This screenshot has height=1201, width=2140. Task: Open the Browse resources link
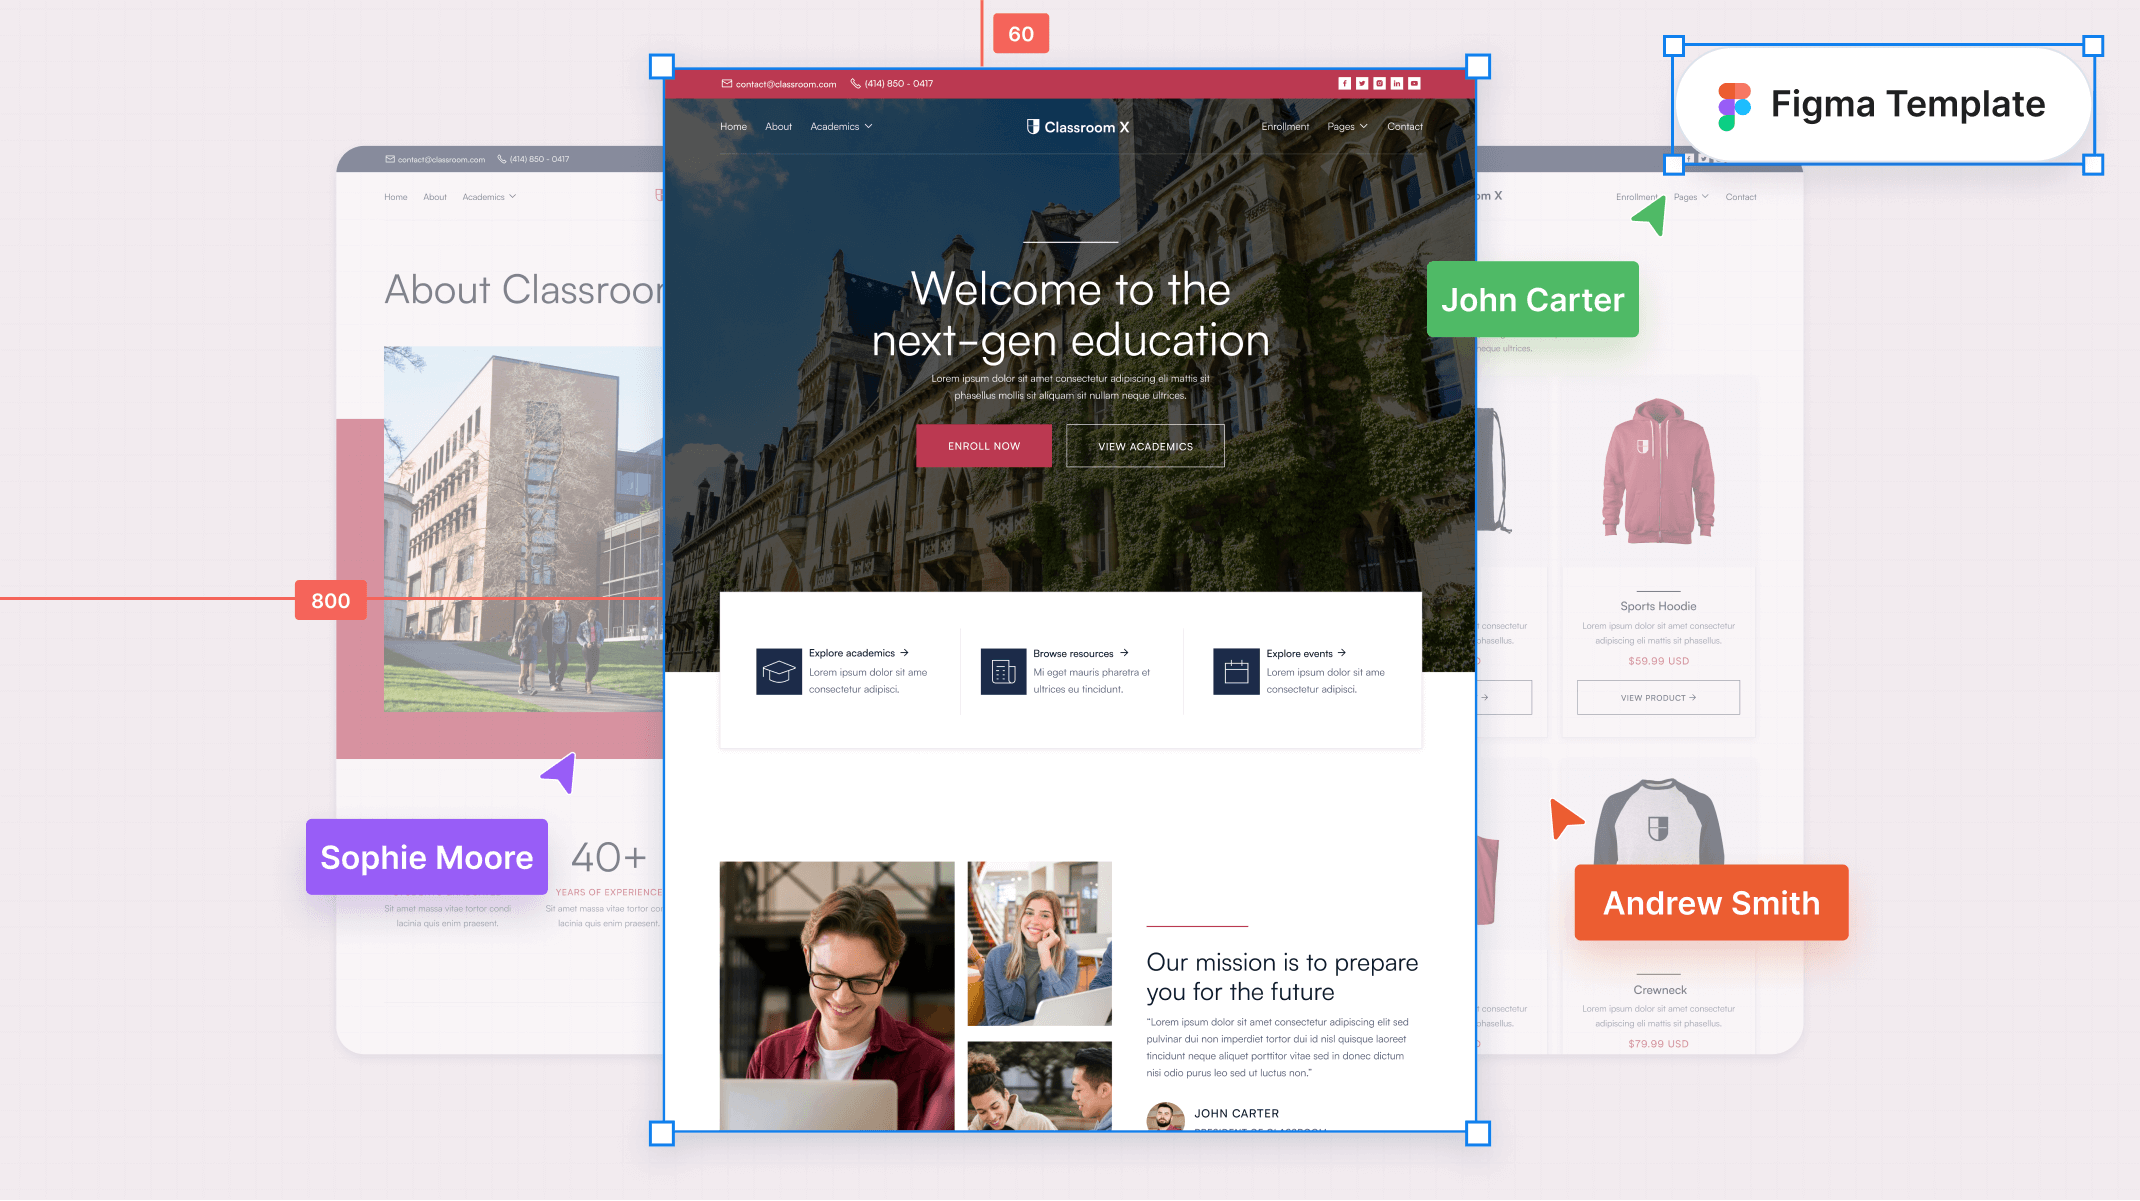point(1073,653)
